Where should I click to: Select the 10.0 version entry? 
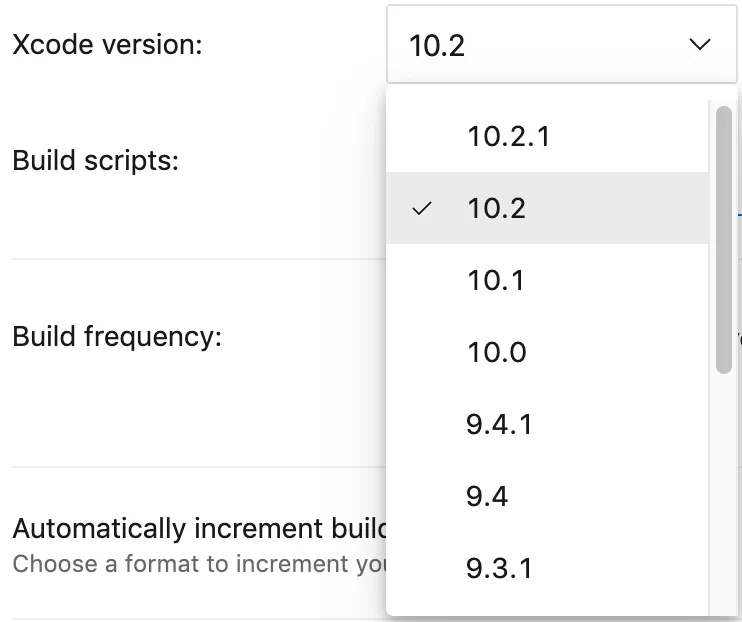(x=496, y=352)
